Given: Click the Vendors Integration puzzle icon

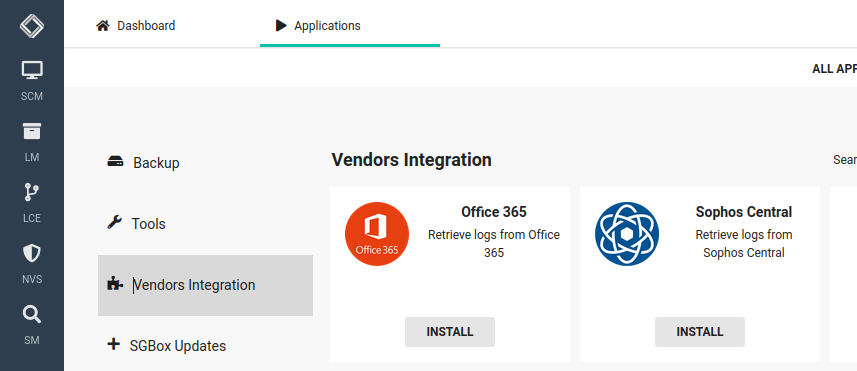Looking at the screenshot, I should pos(115,284).
